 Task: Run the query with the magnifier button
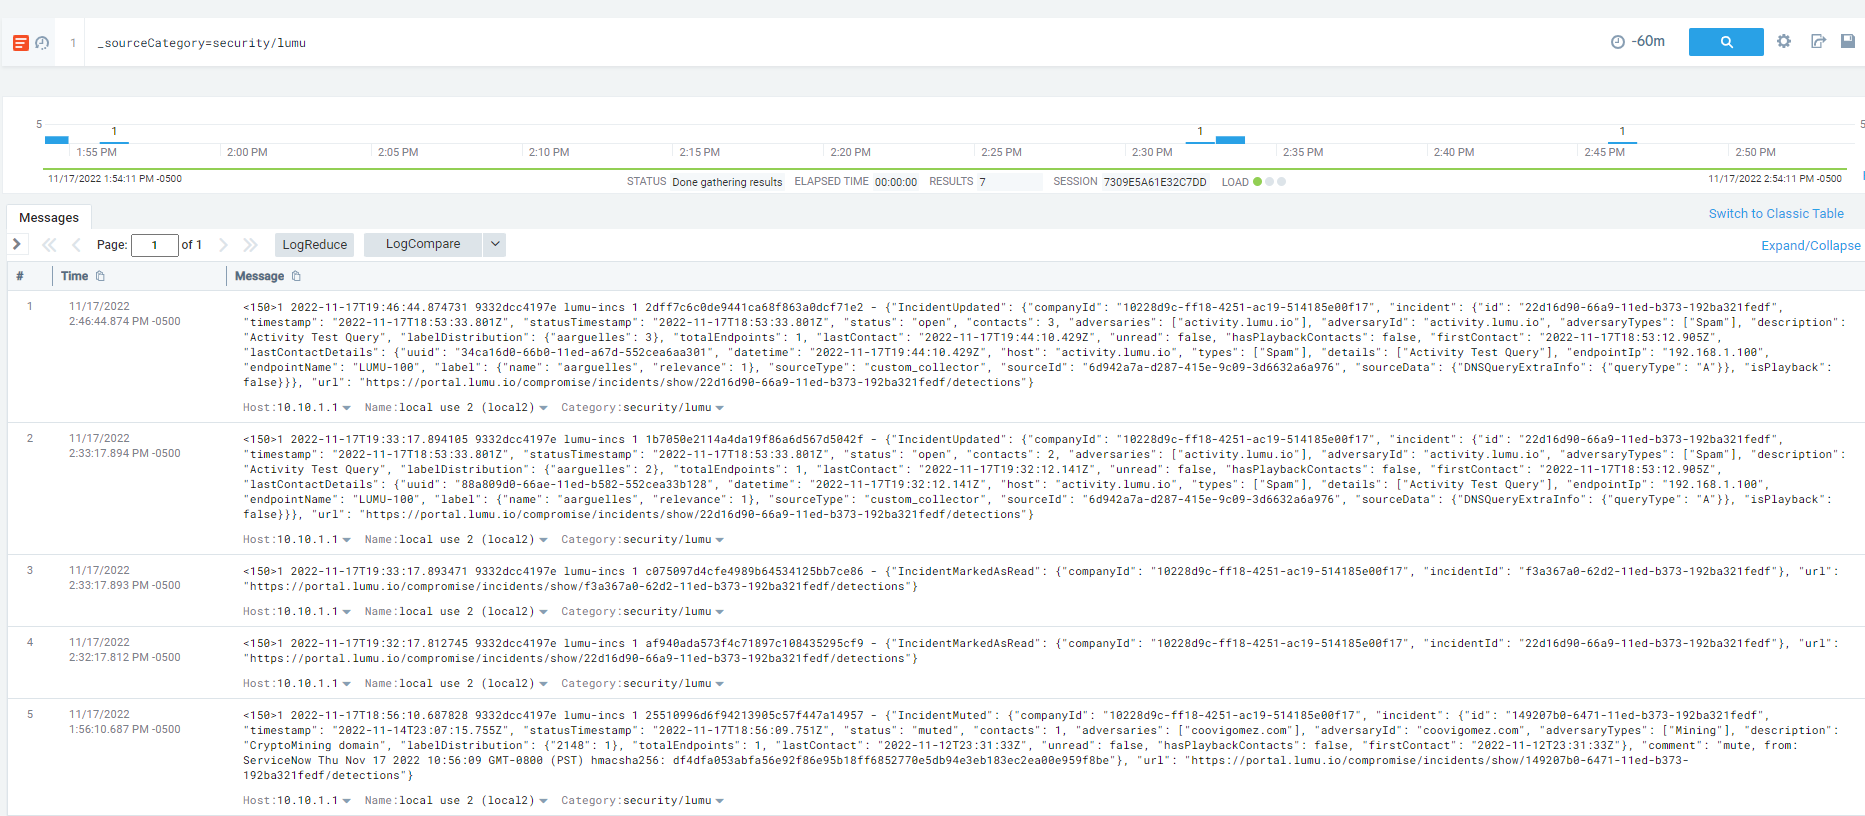point(1725,42)
